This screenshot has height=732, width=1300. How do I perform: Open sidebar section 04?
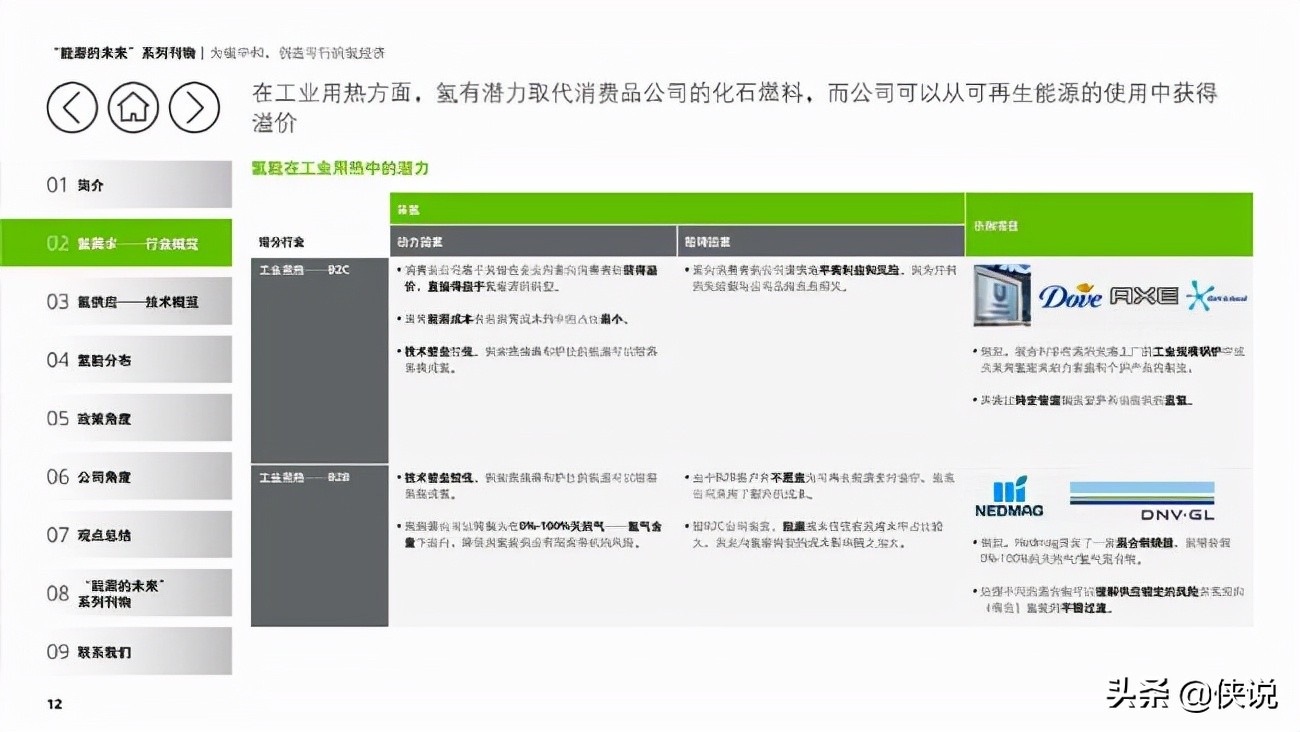click(116, 360)
